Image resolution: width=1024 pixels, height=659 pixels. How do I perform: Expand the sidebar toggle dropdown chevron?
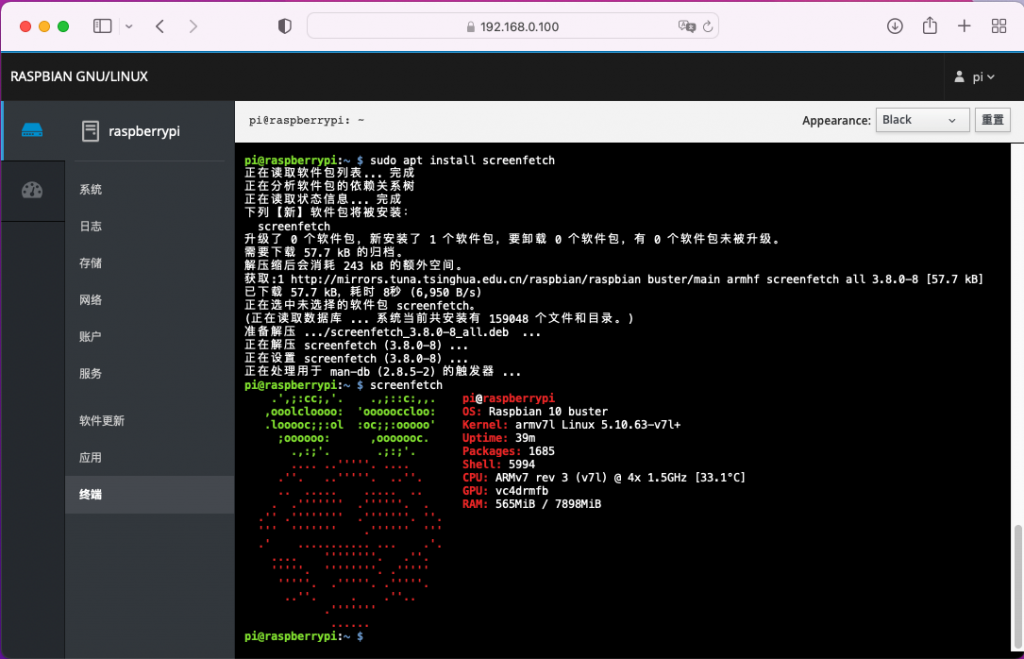coord(124,26)
